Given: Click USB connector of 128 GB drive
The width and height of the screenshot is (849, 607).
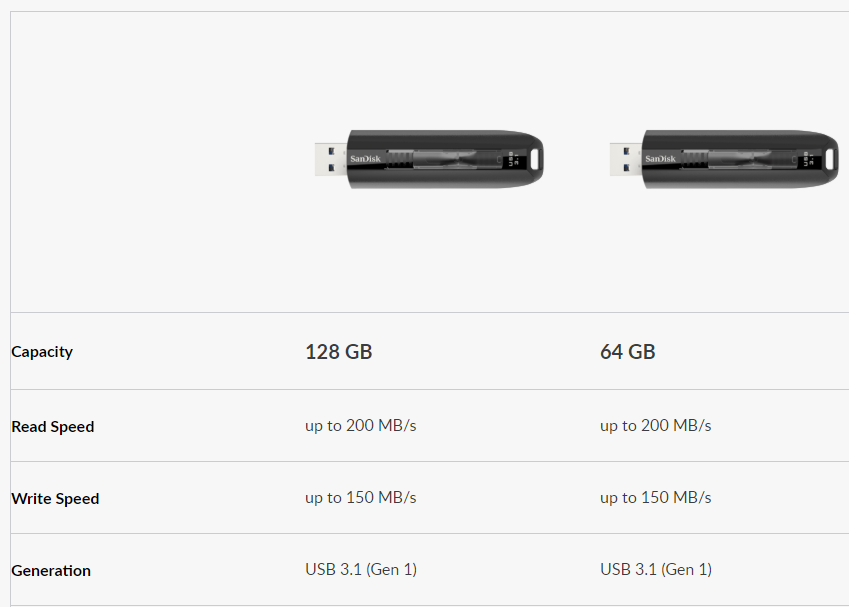Looking at the screenshot, I should (x=331, y=159).
